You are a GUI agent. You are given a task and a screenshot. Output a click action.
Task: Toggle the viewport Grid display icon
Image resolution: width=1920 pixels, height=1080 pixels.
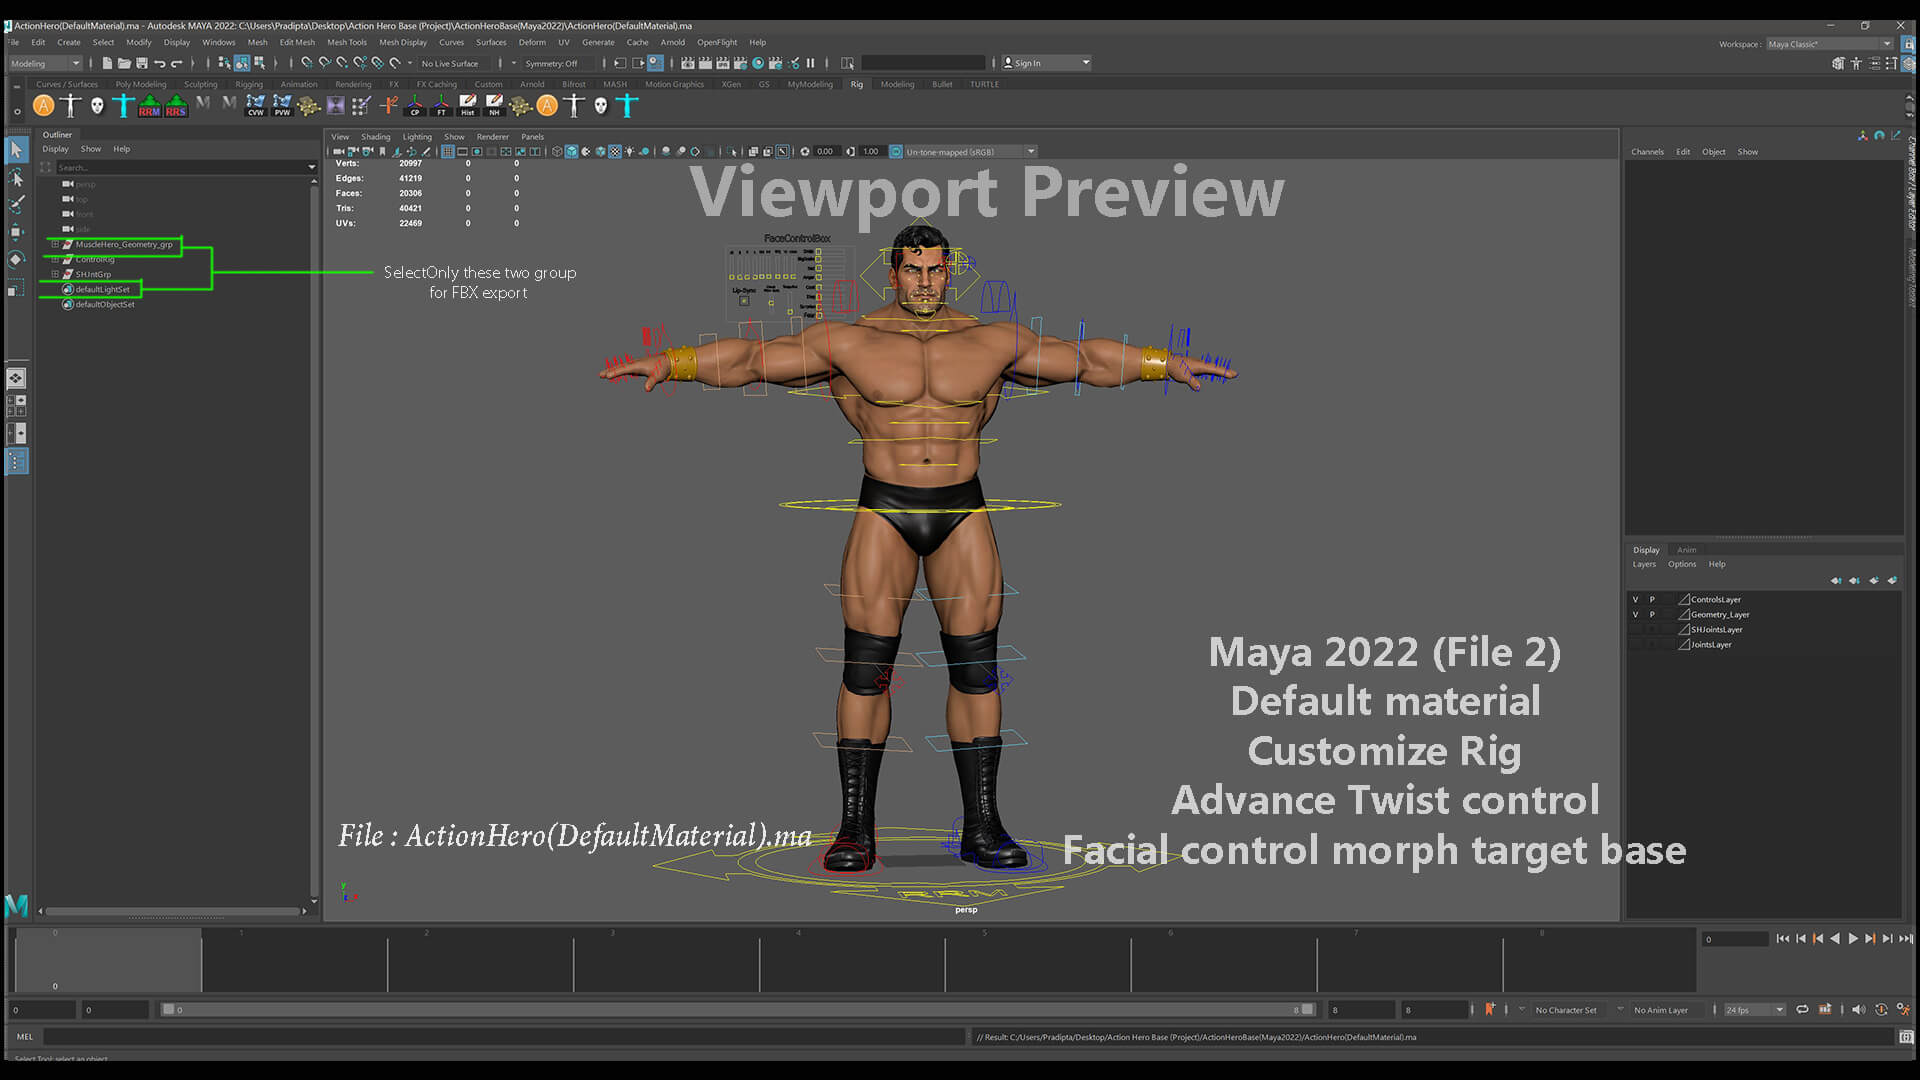tap(447, 152)
